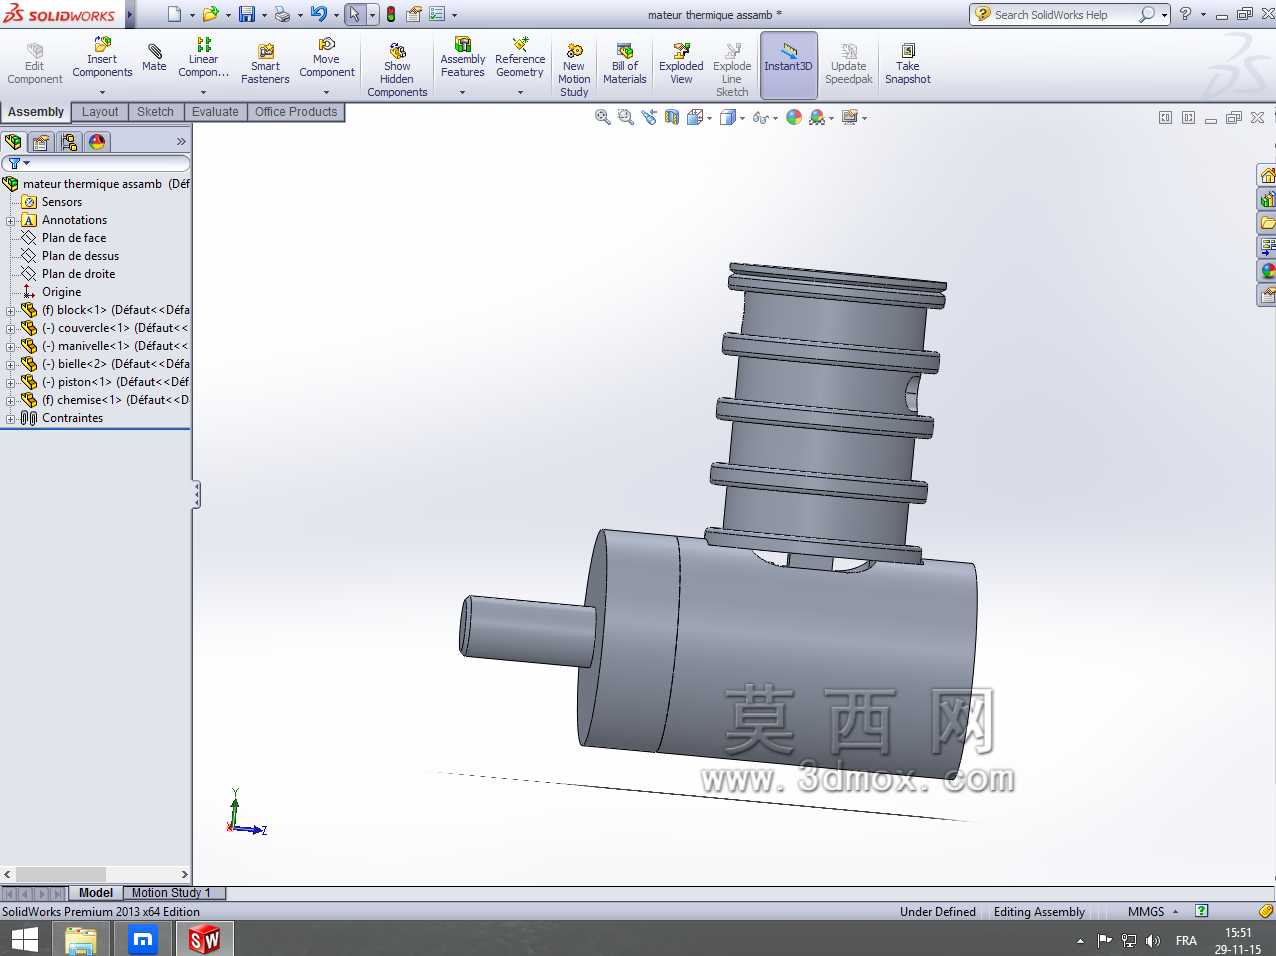Click Take Snapshot icon
Image resolution: width=1276 pixels, height=956 pixels.
click(908, 51)
